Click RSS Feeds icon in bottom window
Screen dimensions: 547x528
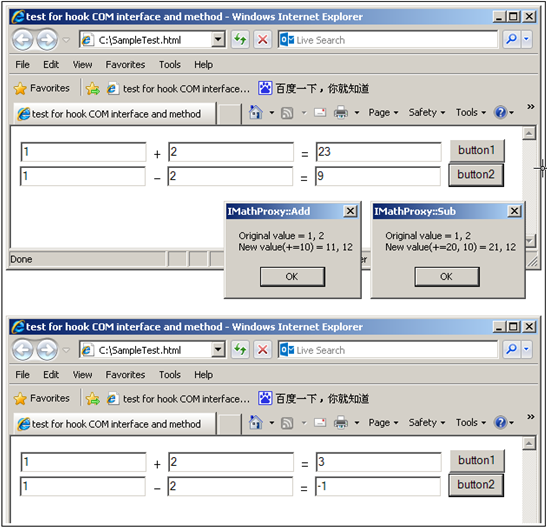tap(287, 423)
